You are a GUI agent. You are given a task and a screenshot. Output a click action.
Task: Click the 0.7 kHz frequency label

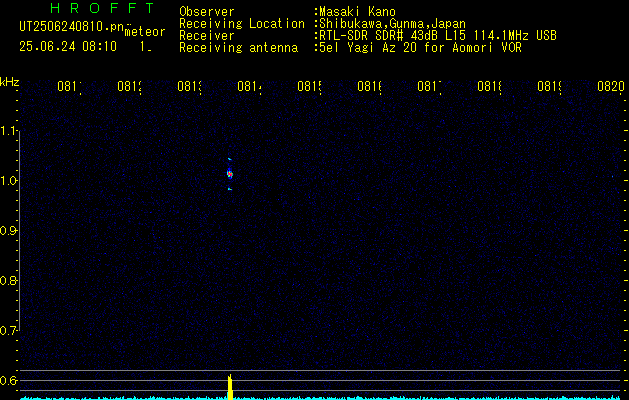click(x=8, y=330)
